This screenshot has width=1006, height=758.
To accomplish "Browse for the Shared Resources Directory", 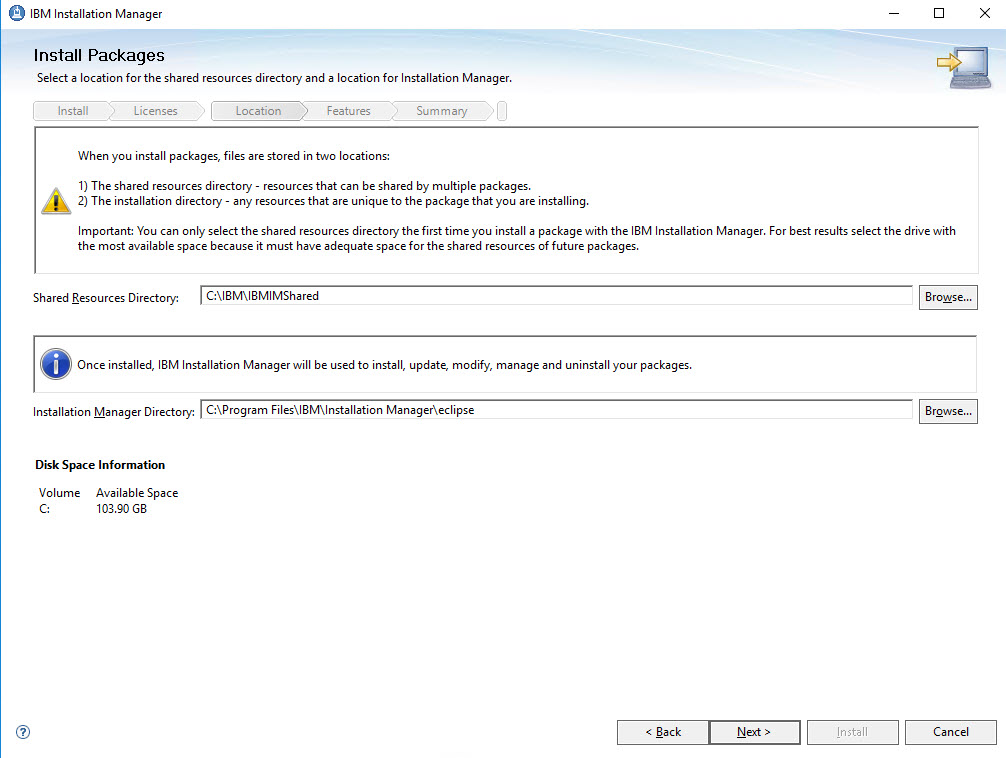I will [x=947, y=297].
